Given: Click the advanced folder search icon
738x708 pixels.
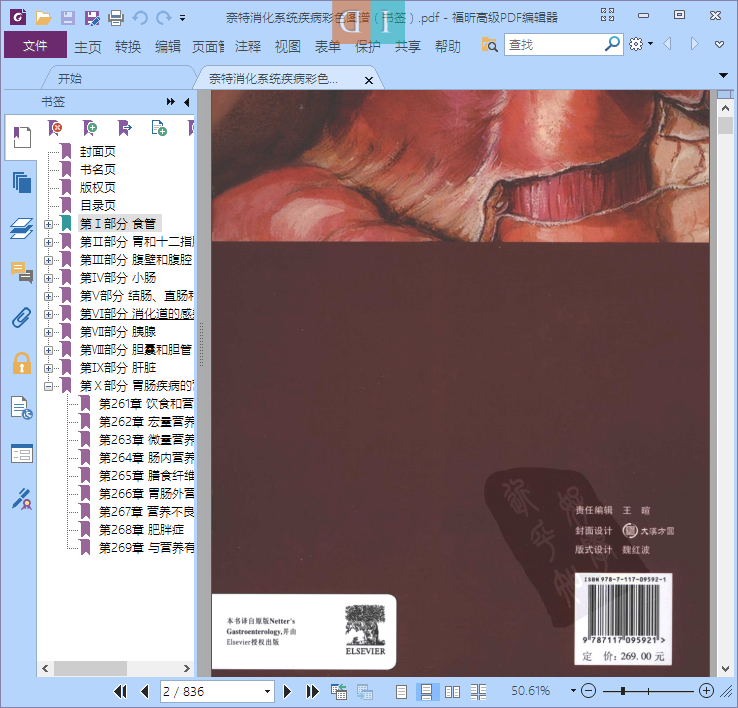Looking at the screenshot, I should [x=489, y=45].
